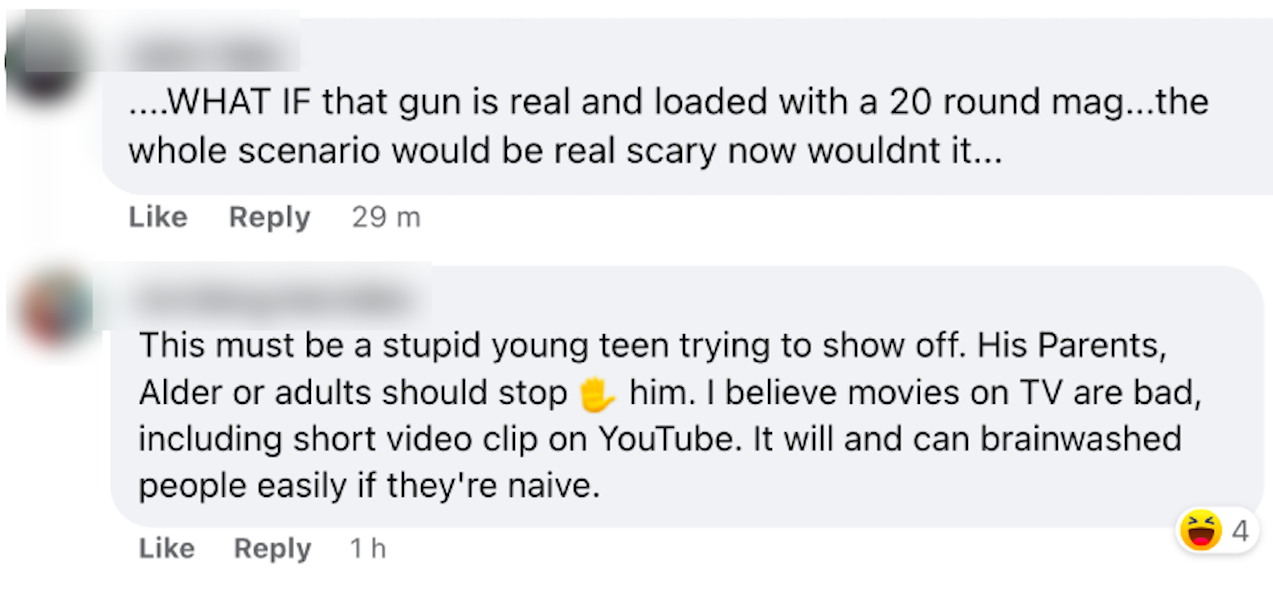Viewport: 1273px width, 593px height.
Task: Reply to the comment posted 1 h ago
Action: click(x=272, y=548)
